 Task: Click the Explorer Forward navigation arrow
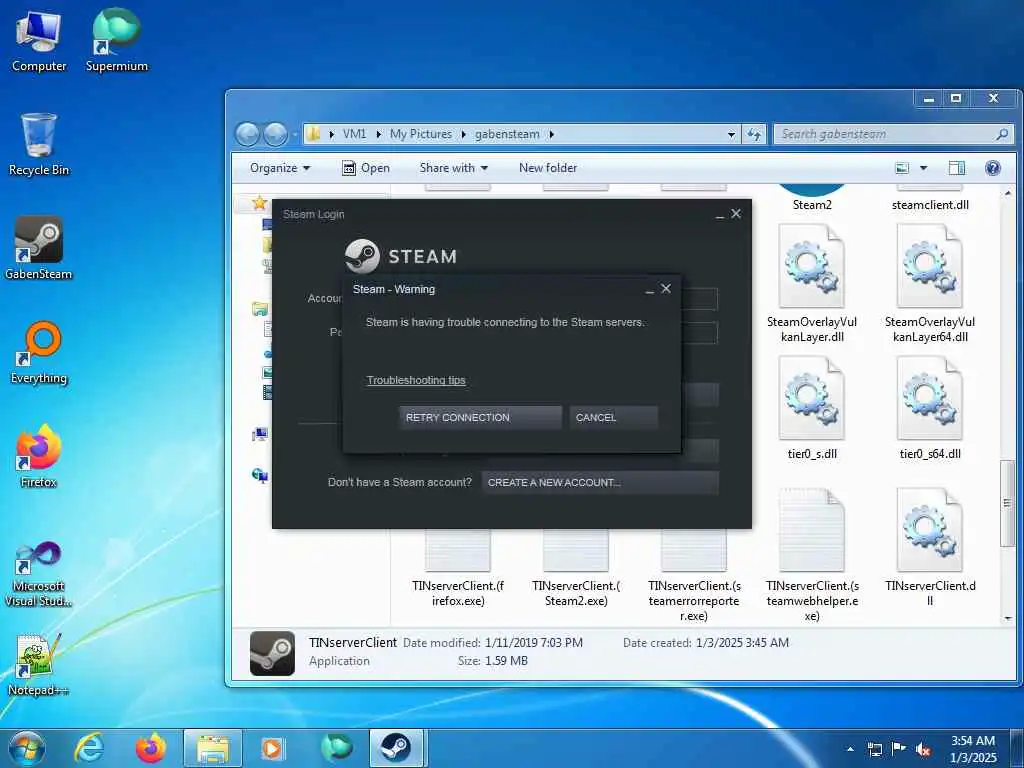tap(276, 135)
